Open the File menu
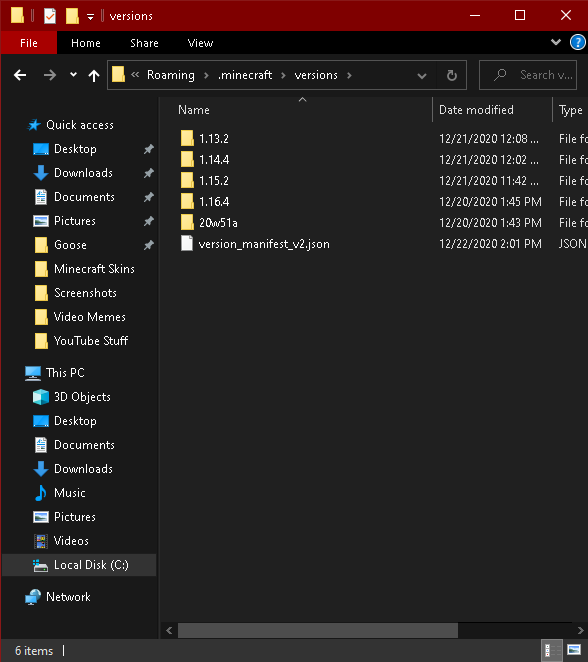Image resolution: width=588 pixels, height=662 pixels. (29, 43)
